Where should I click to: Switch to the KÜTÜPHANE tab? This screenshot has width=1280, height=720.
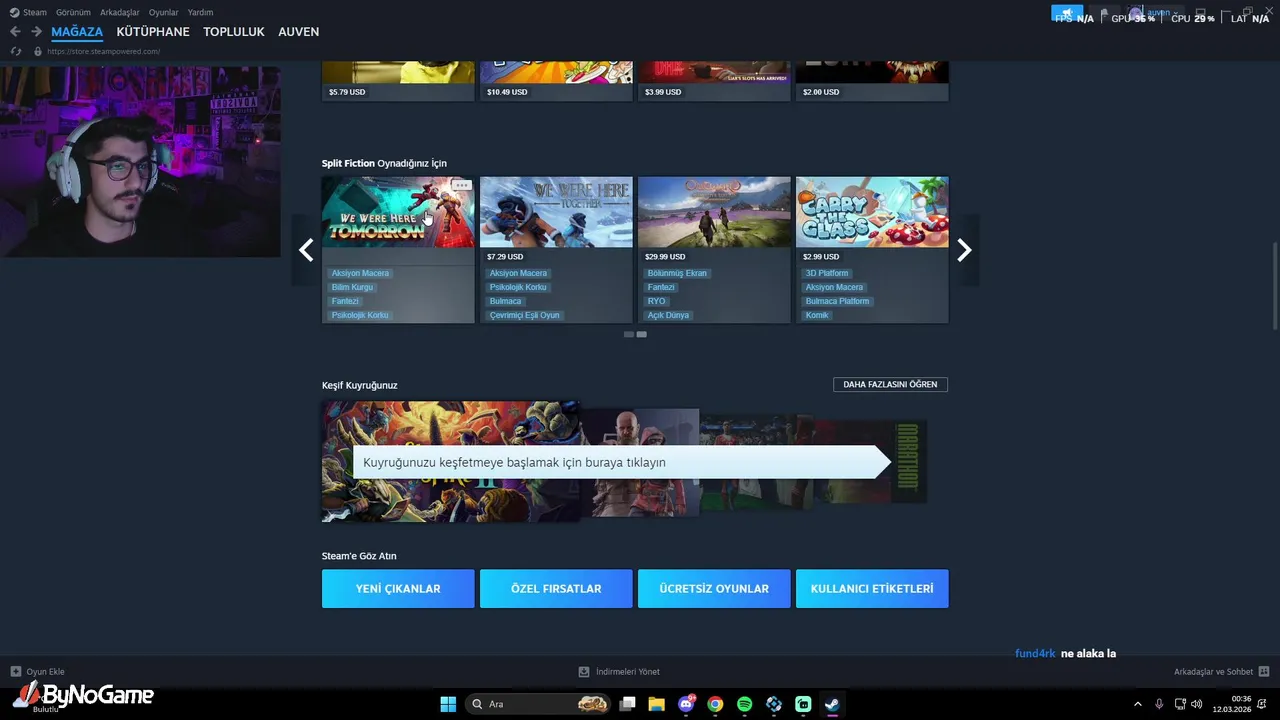(153, 32)
